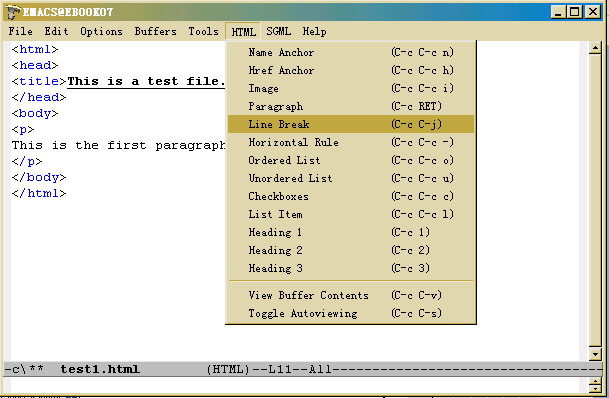Screen dimensions: 609x398
Task: Select Image in the HTML menu
Action: pos(351,88)
